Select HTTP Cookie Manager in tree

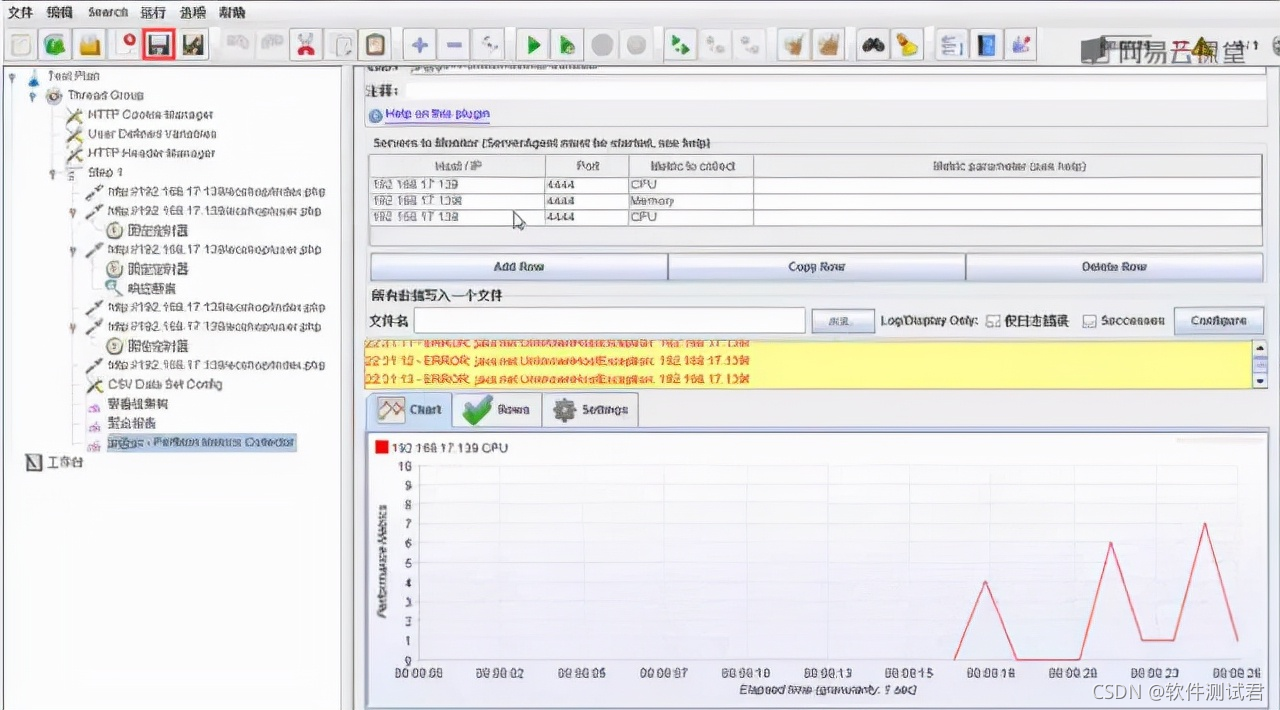coord(150,115)
